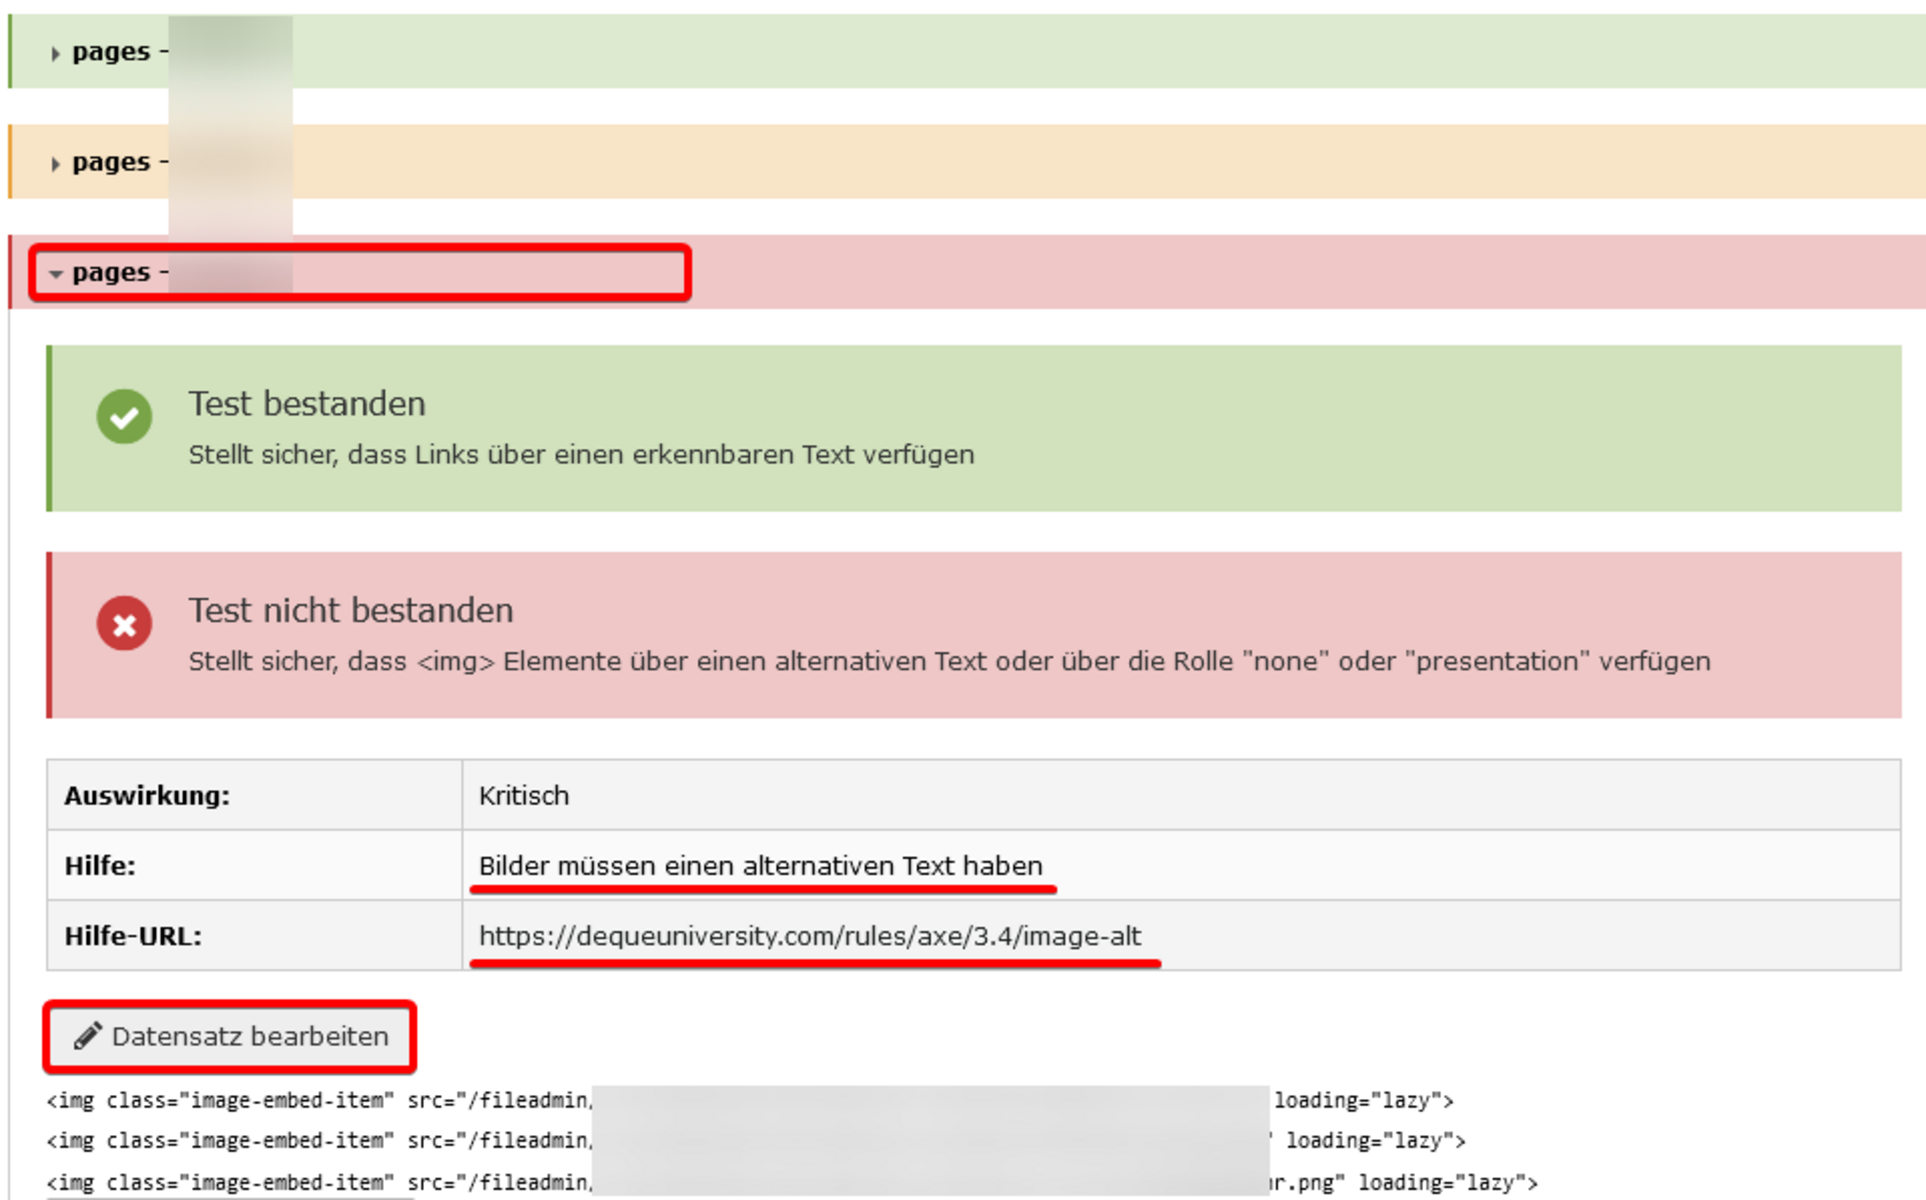1926x1200 pixels.
Task: Click the red row 'pages' label
Action: (111, 272)
